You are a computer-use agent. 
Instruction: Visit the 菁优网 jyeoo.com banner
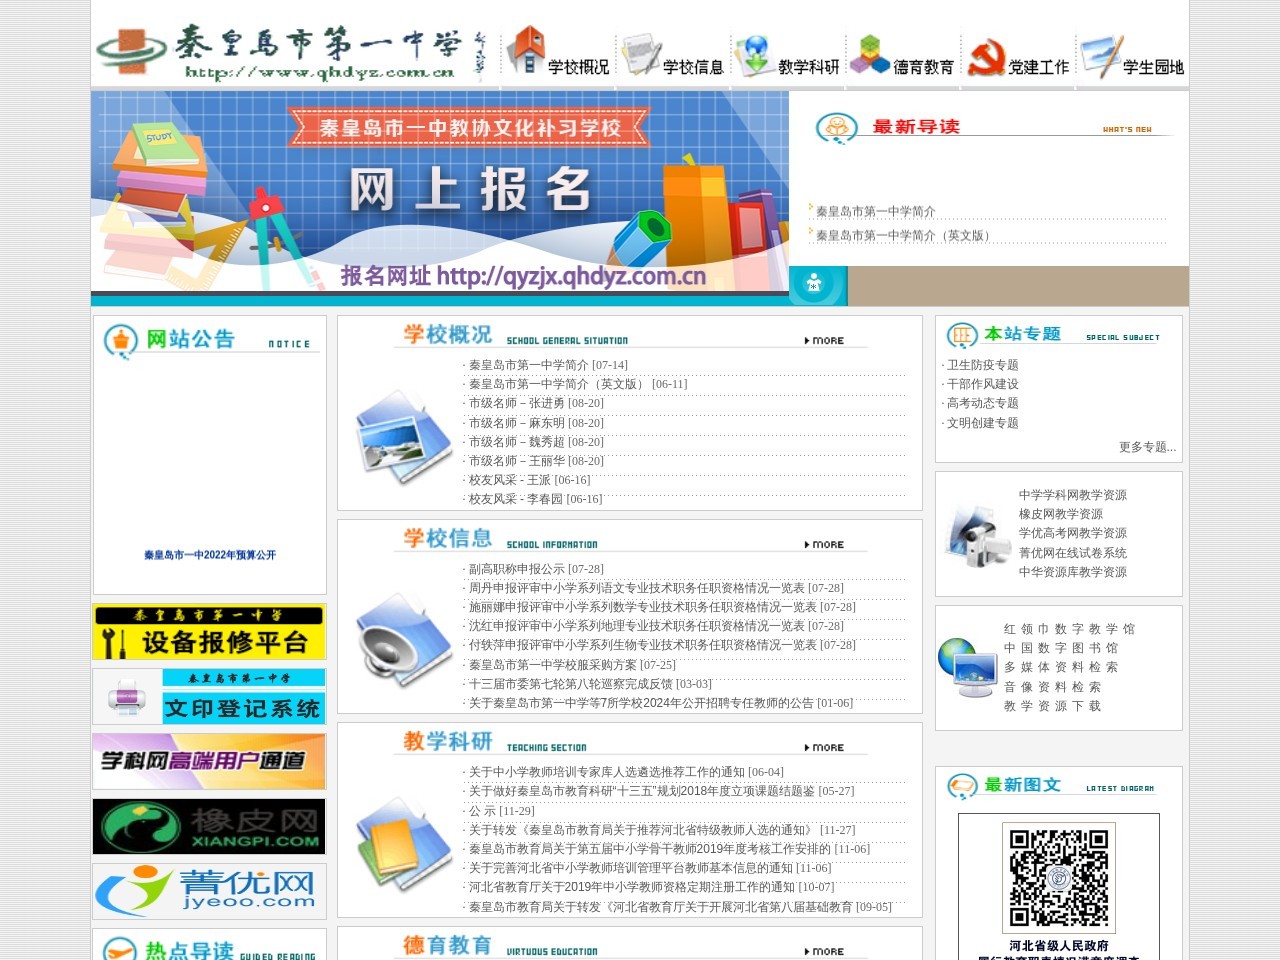click(209, 891)
